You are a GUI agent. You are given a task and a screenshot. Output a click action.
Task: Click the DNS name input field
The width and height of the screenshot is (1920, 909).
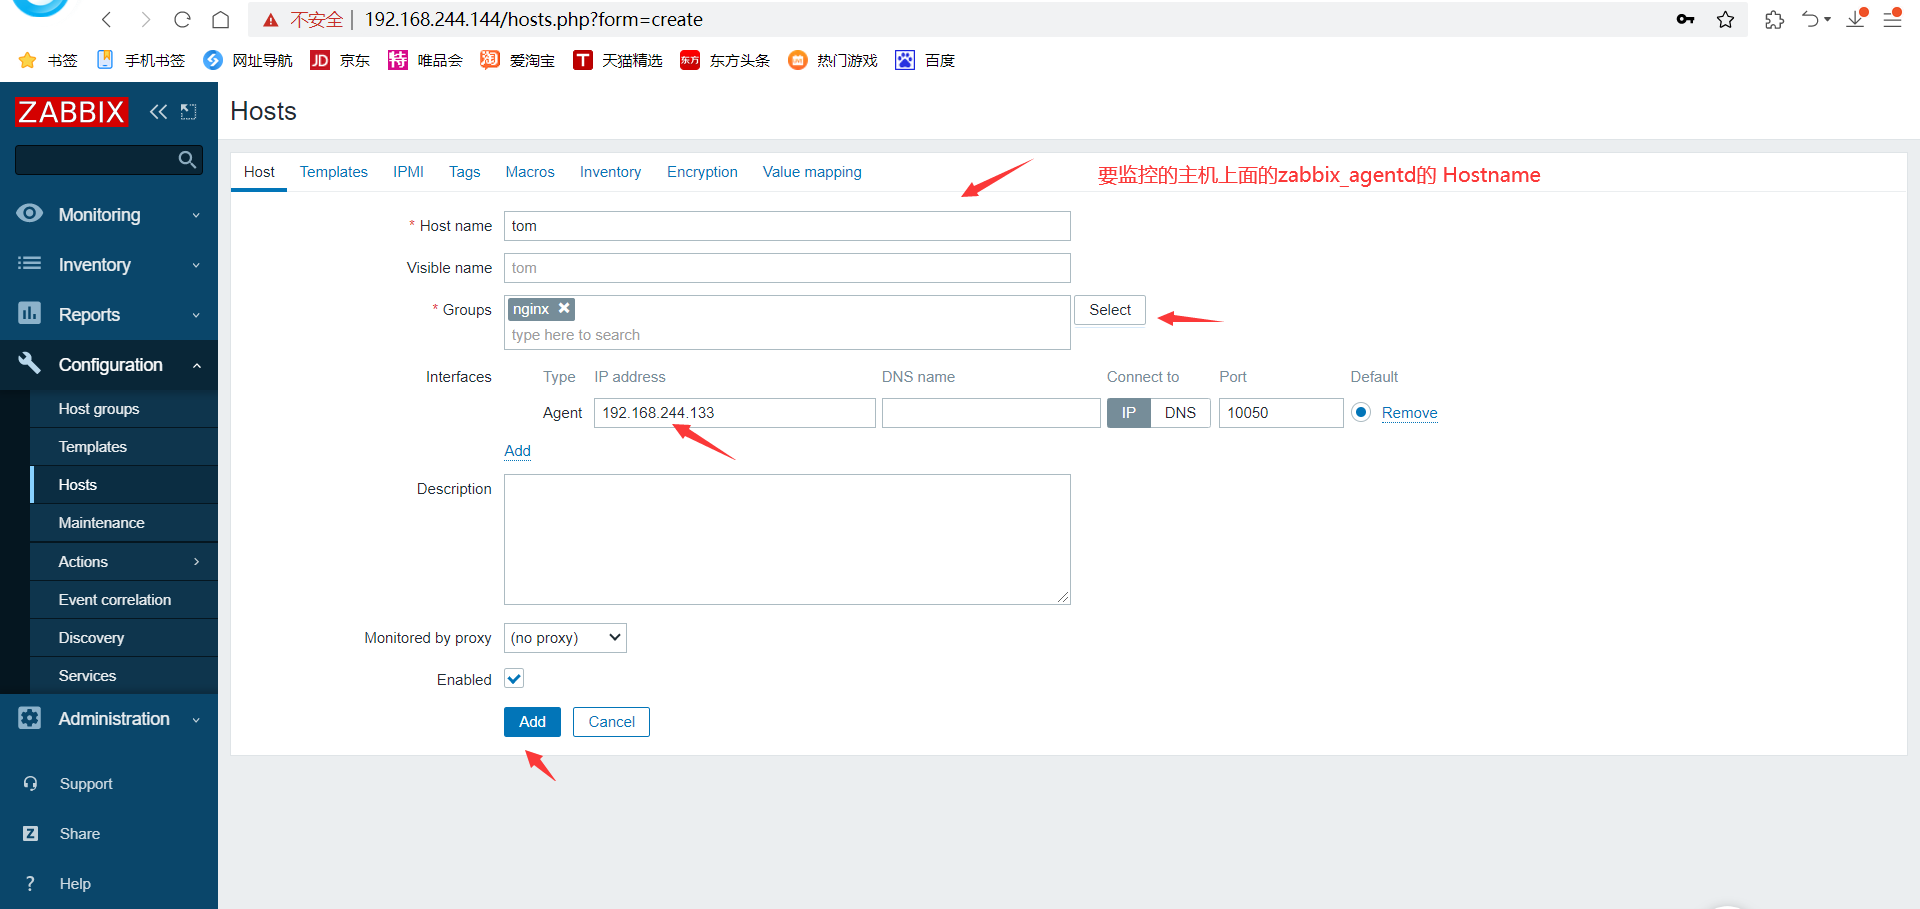[x=991, y=413]
